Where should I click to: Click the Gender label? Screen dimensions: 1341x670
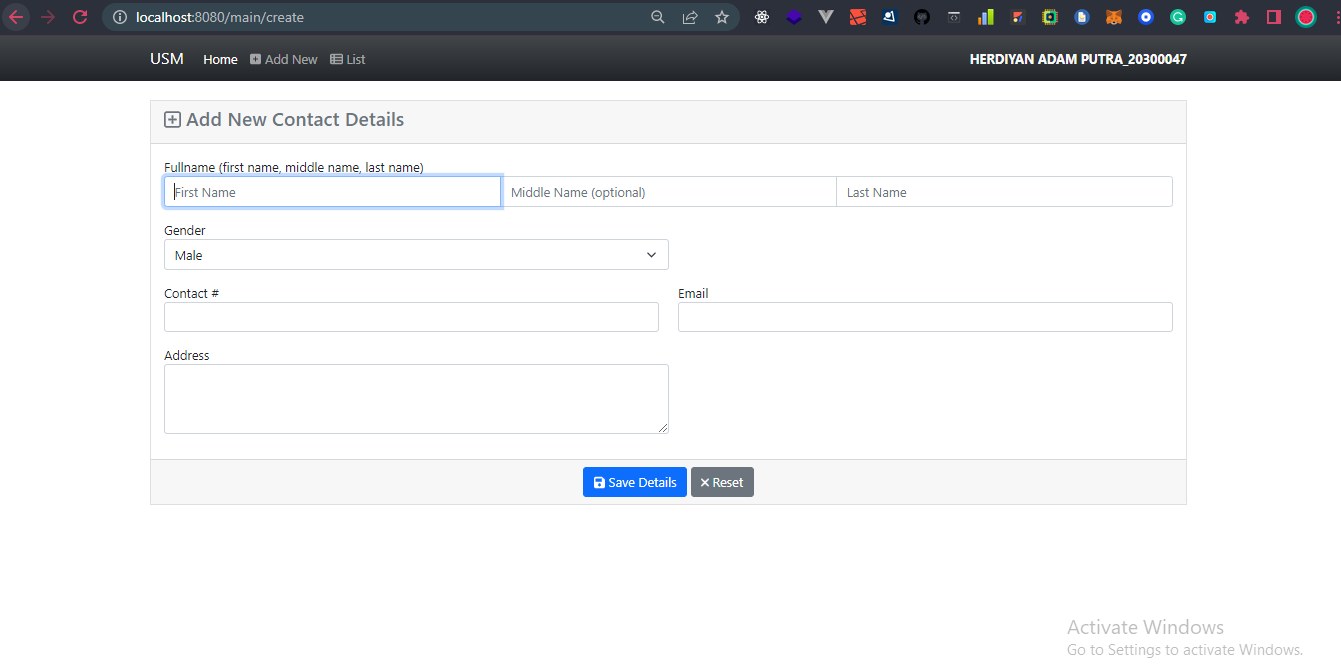(185, 230)
